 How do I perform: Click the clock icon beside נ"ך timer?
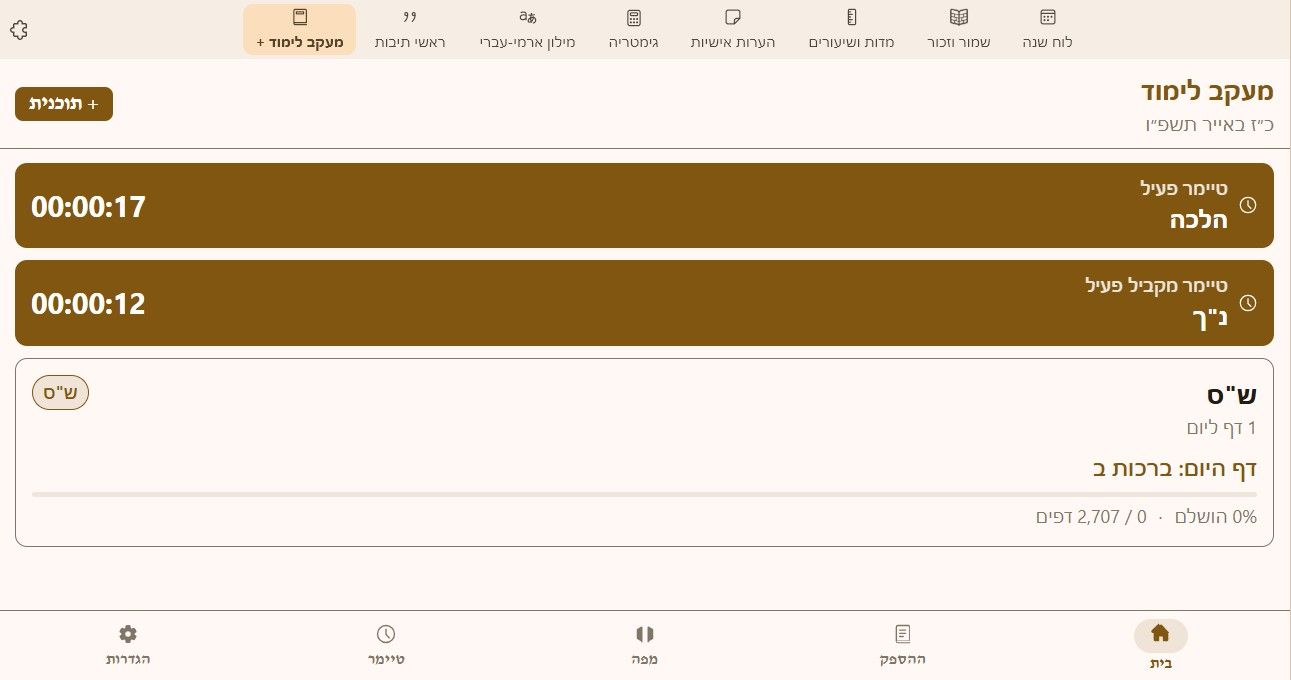click(1248, 303)
